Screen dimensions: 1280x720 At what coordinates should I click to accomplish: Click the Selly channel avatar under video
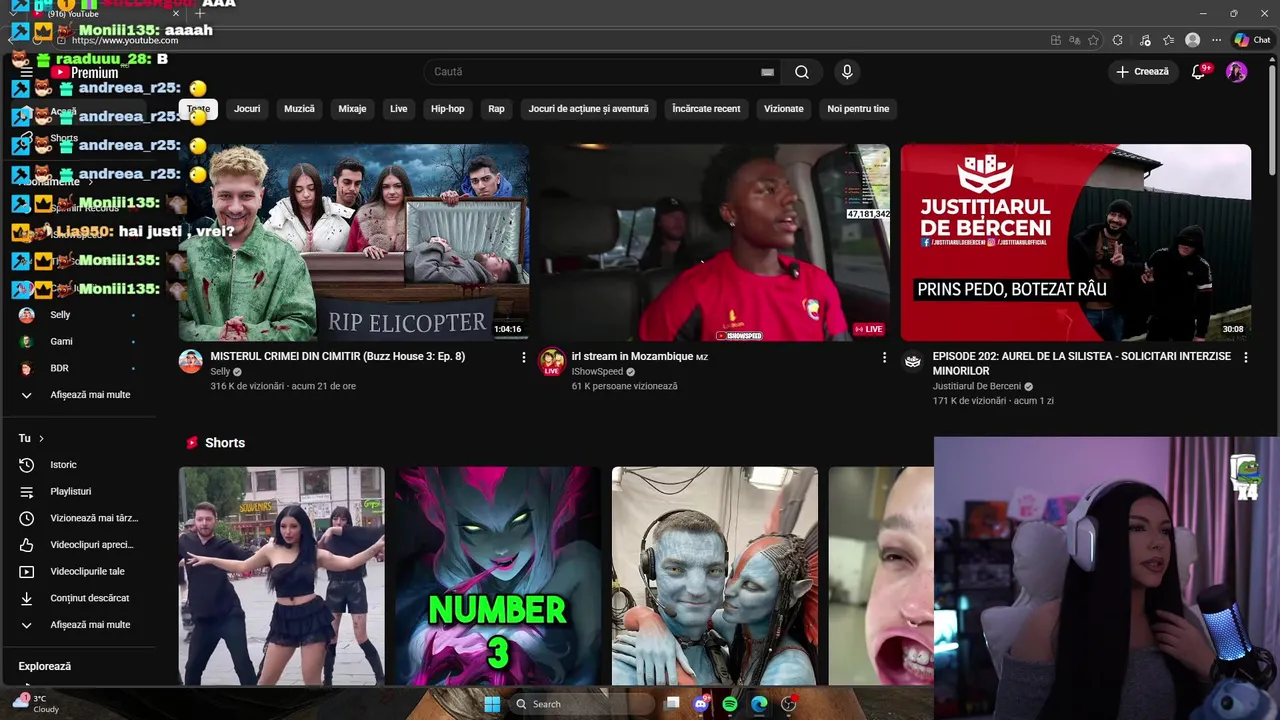pyautogui.click(x=191, y=361)
